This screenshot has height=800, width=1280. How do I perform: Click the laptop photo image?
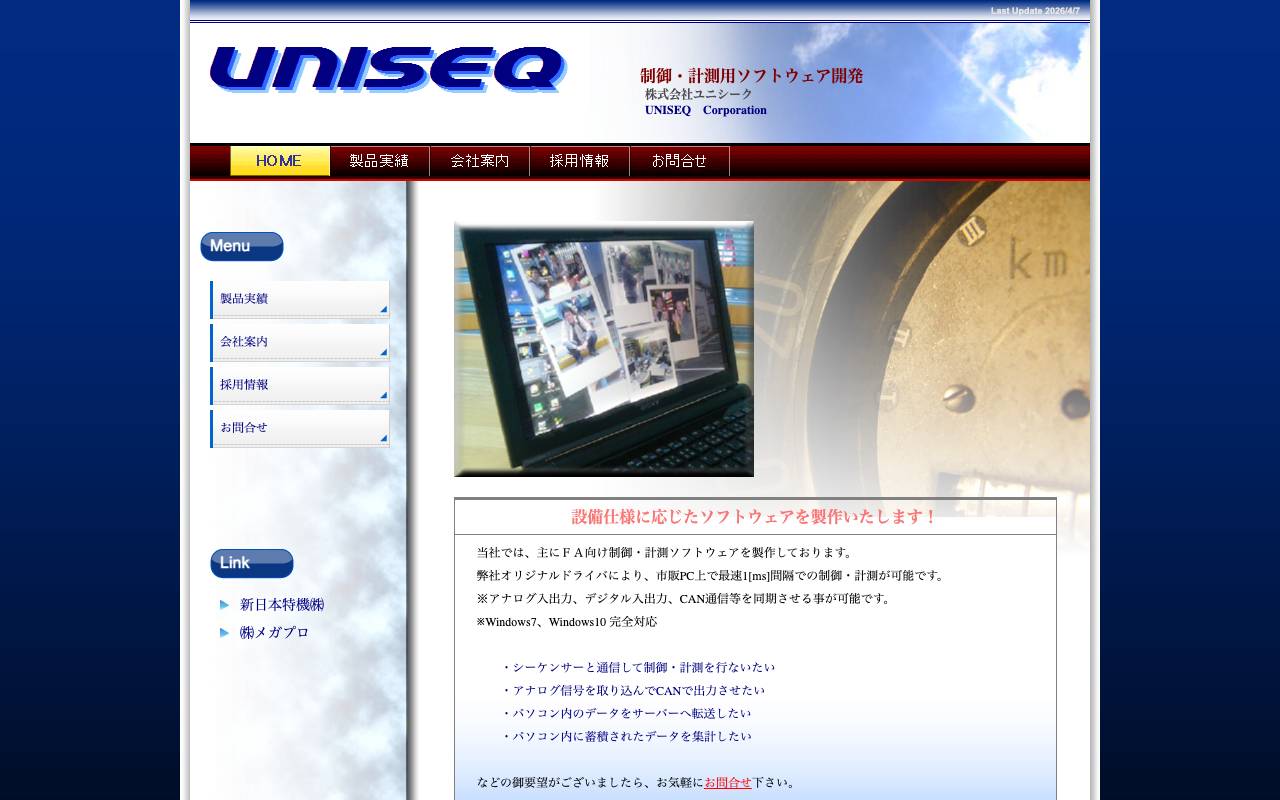click(x=604, y=349)
